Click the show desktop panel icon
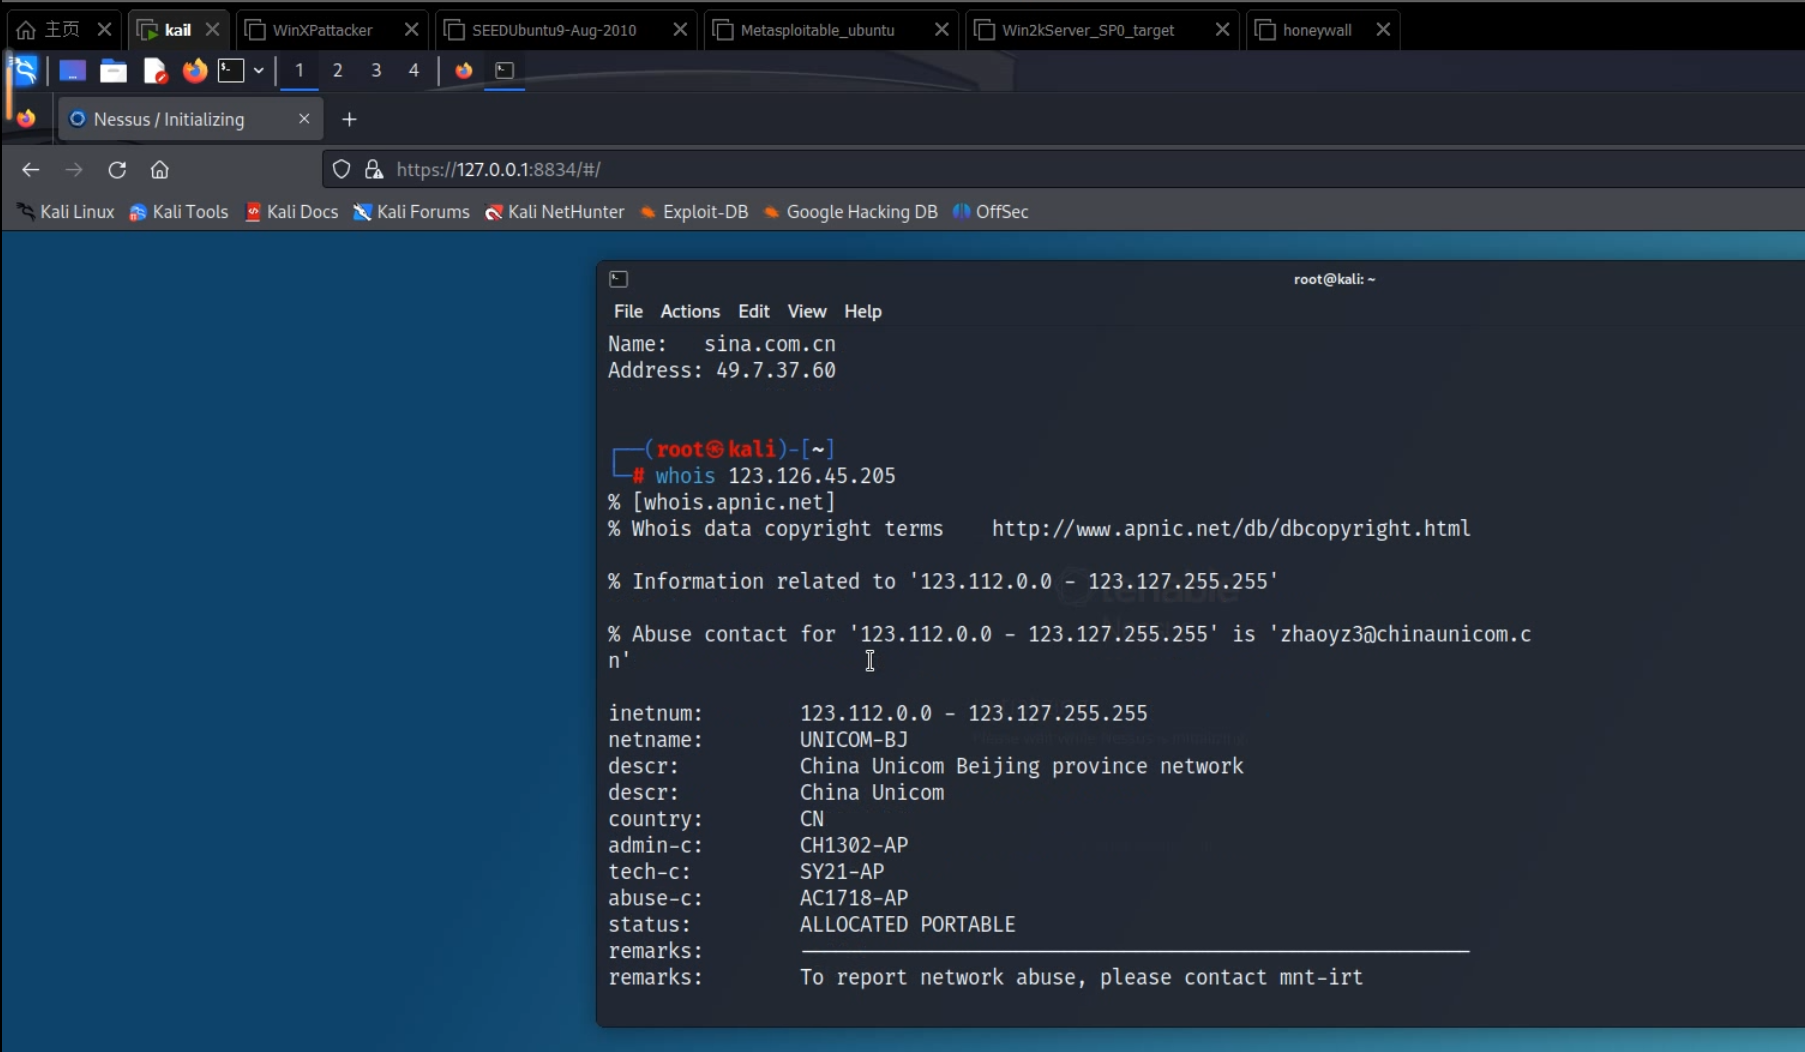1805x1052 pixels. tap(72, 70)
